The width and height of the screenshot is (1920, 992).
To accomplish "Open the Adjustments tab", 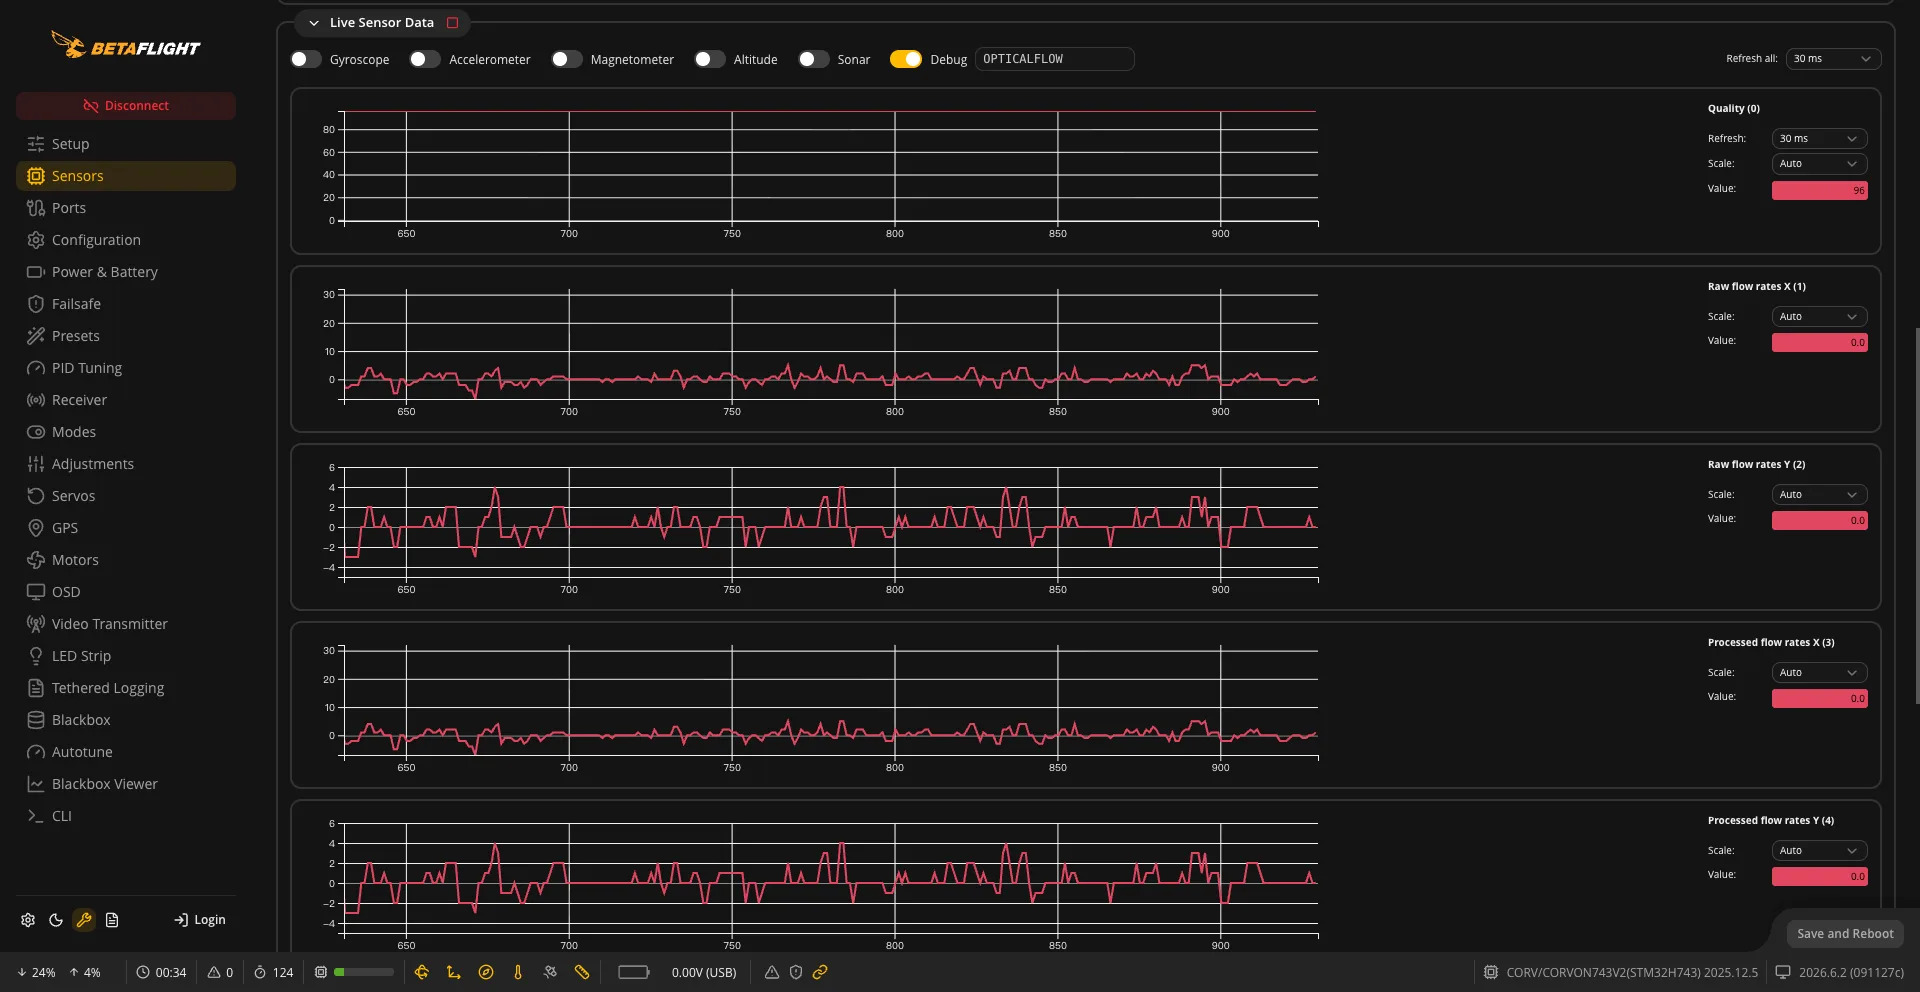I will point(126,464).
